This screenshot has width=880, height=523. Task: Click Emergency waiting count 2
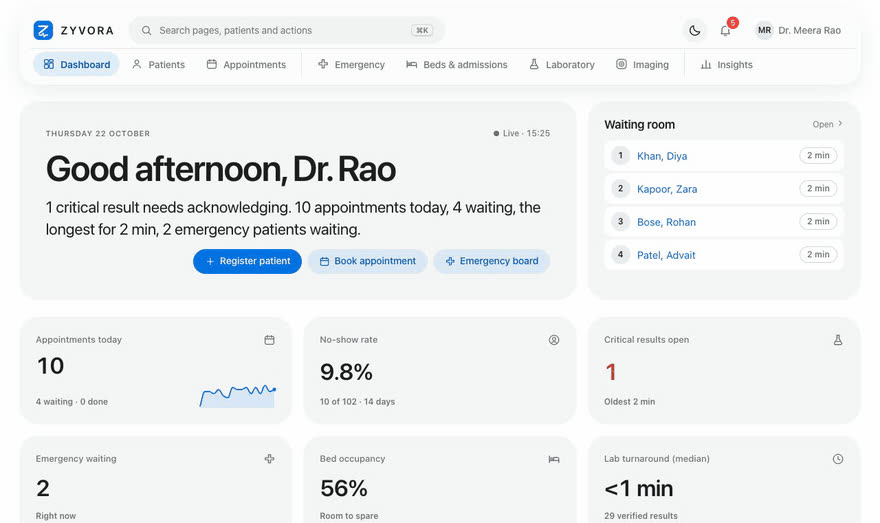[x=43, y=488]
